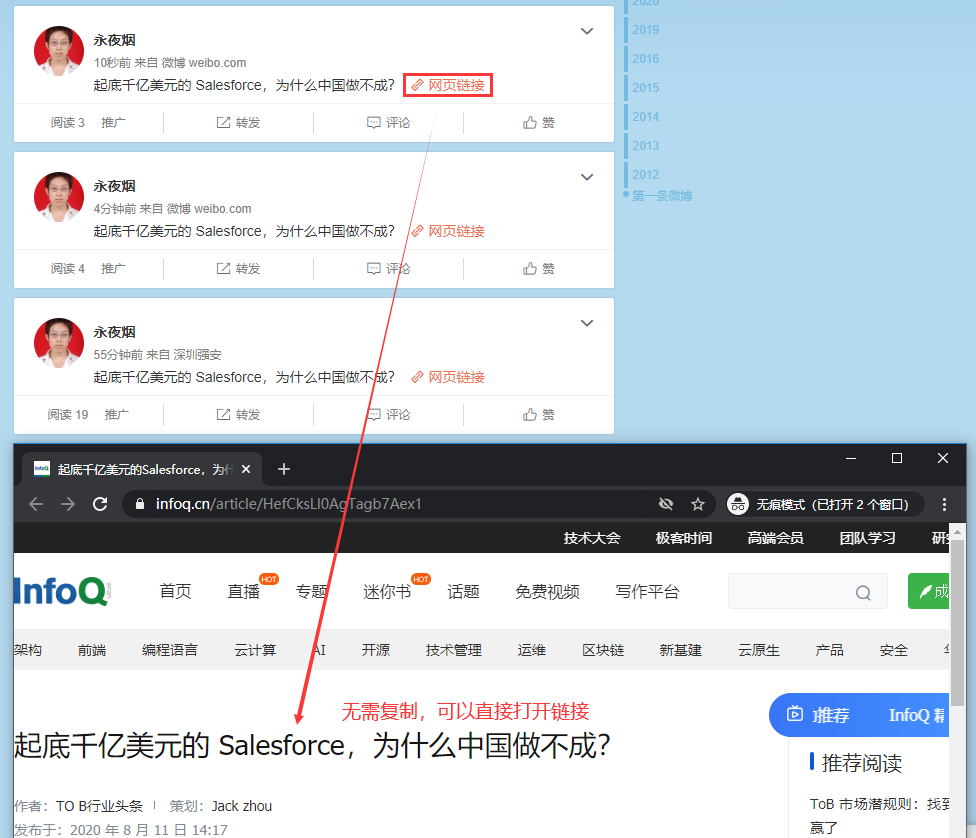Select 云计算 category tab
Screen dimensions: 976x838
click(x=255, y=650)
